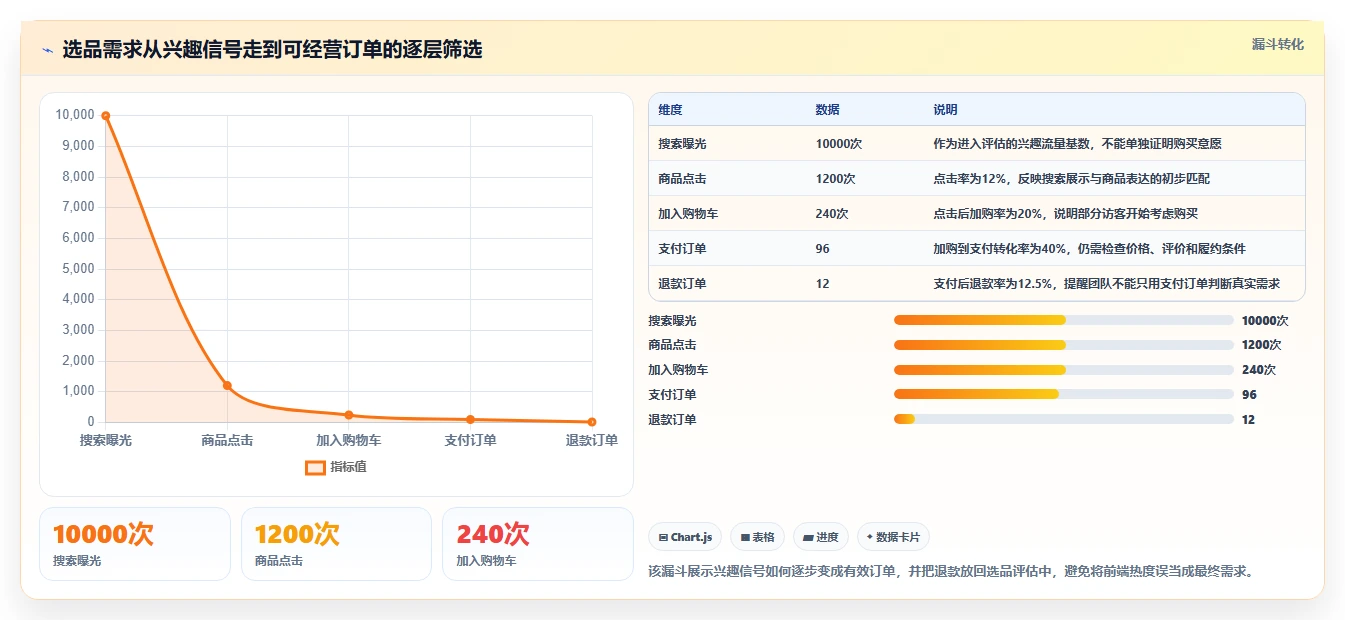Click the 加入购物车 progress bar
1345x620 pixels.
tap(1063, 369)
